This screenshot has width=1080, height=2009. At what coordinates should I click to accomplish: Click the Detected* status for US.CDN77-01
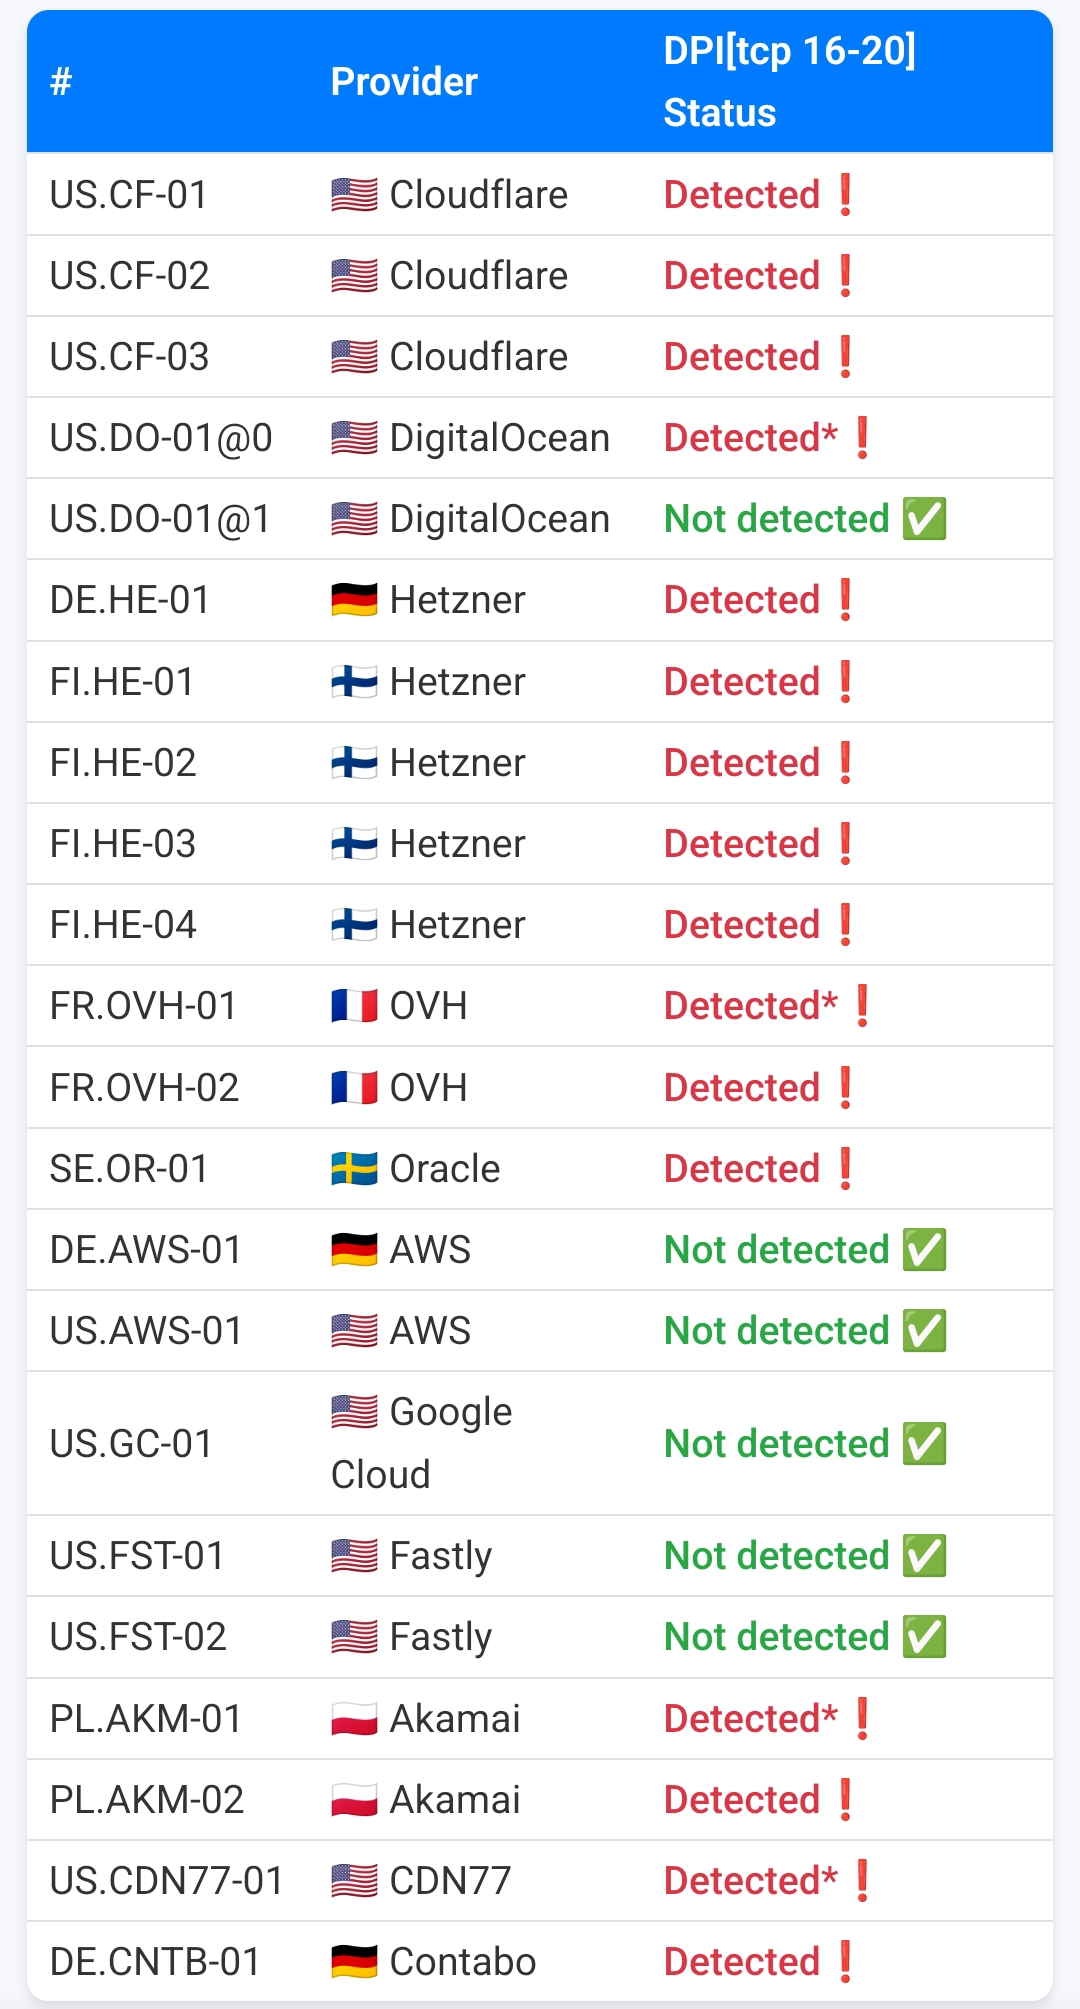pos(751,1881)
